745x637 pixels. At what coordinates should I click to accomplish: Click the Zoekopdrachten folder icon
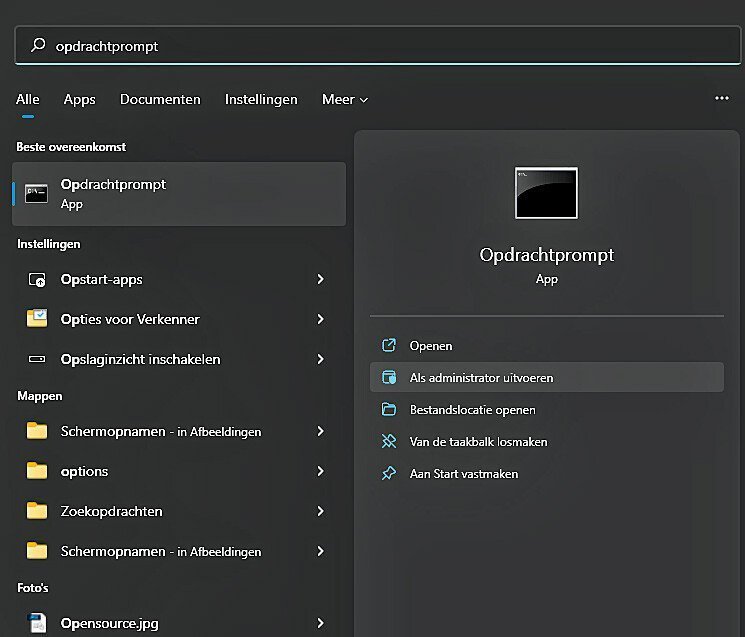click(x=37, y=511)
